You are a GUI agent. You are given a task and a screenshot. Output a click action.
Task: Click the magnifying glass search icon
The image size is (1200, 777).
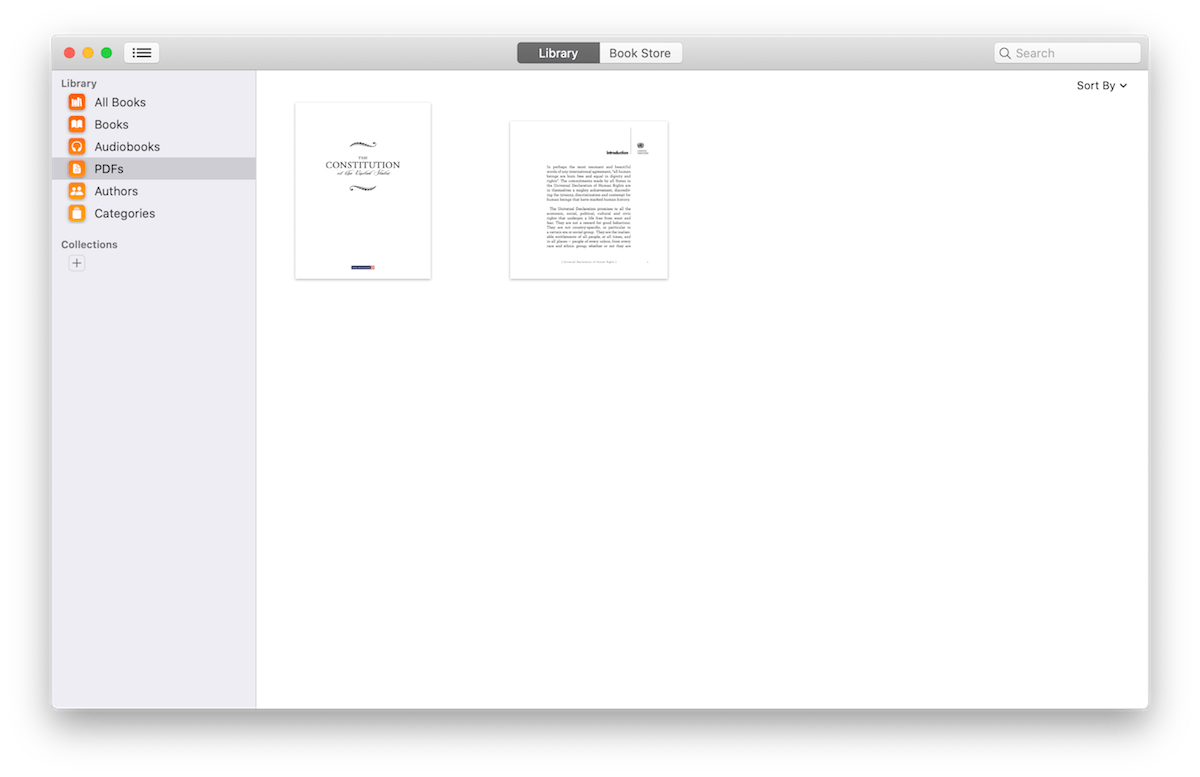1005,54
